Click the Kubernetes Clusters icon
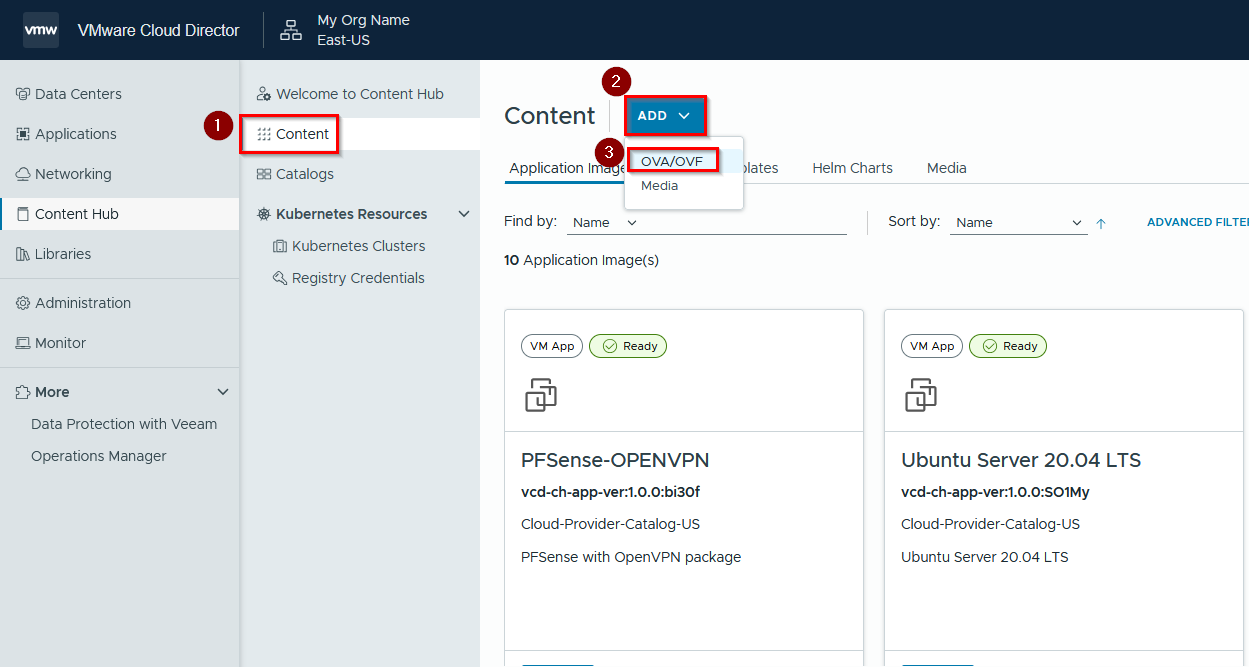This screenshot has width=1249, height=667. 280,246
